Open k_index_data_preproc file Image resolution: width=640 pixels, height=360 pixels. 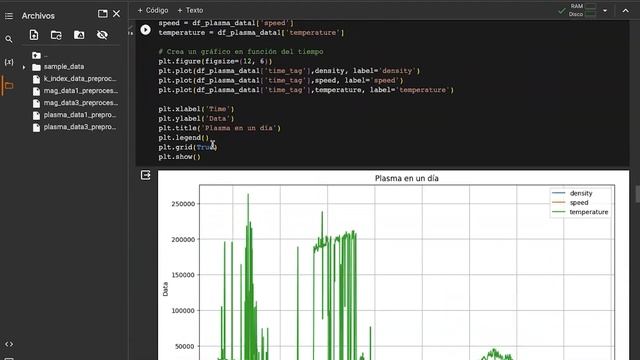(x=80, y=79)
